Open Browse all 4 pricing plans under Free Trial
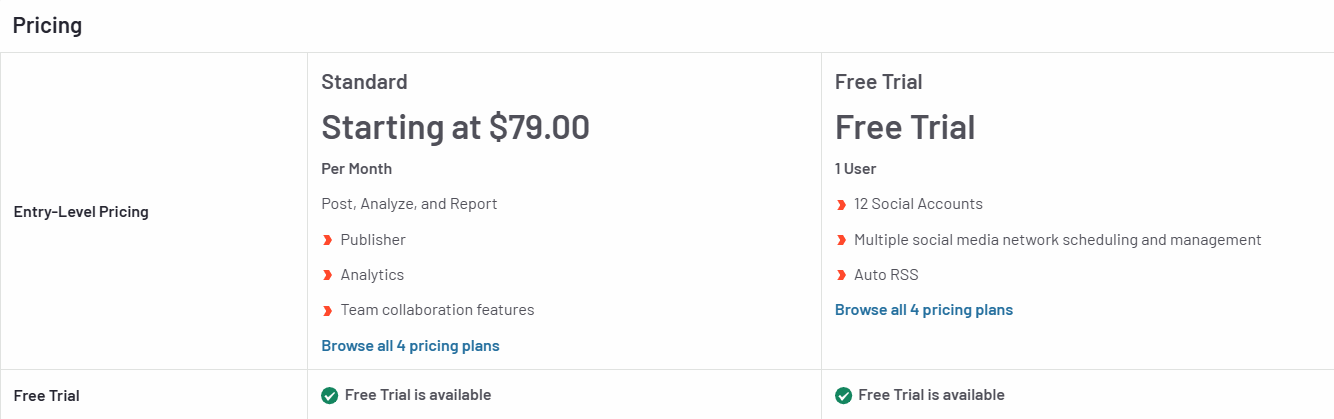The width and height of the screenshot is (1334, 419). pos(924,310)
